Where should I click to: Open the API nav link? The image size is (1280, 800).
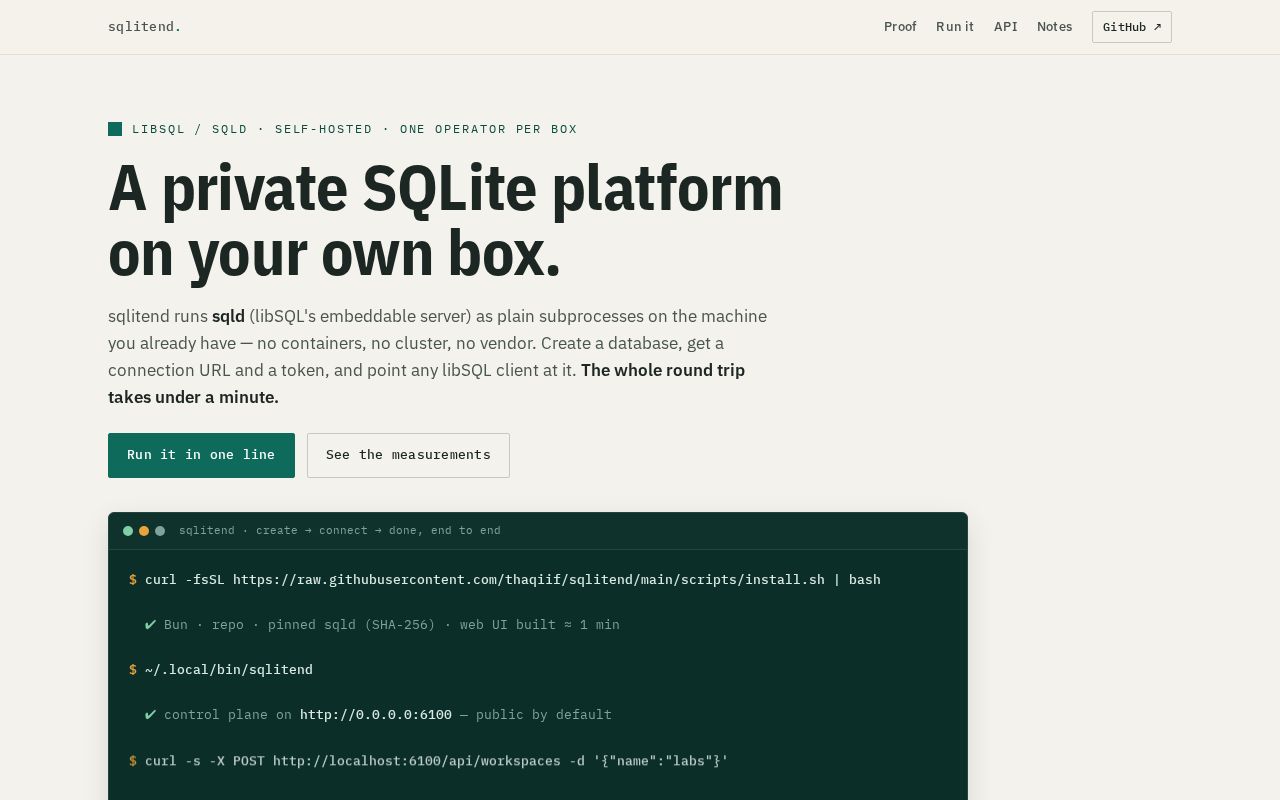tap(1006, 27)
